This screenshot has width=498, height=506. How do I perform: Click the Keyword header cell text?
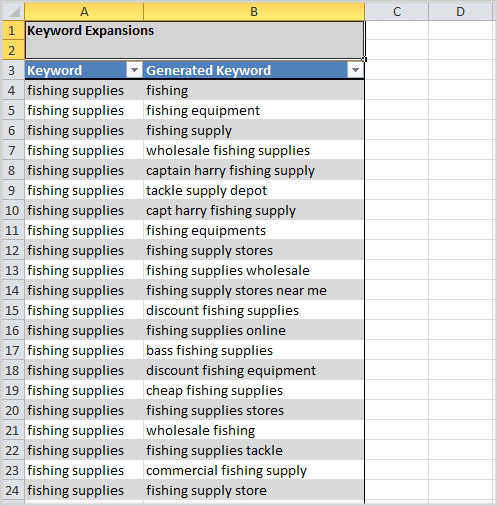[54, 70]
